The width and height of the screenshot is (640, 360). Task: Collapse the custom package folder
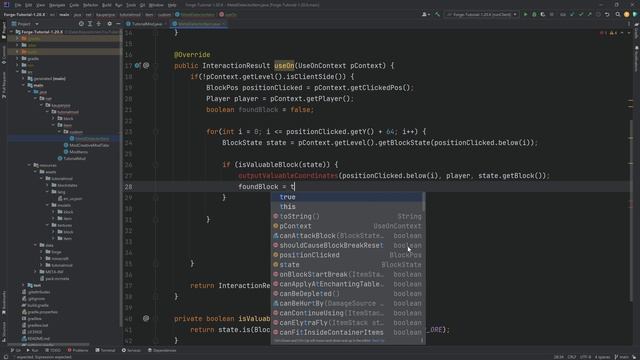click(59, 132)
